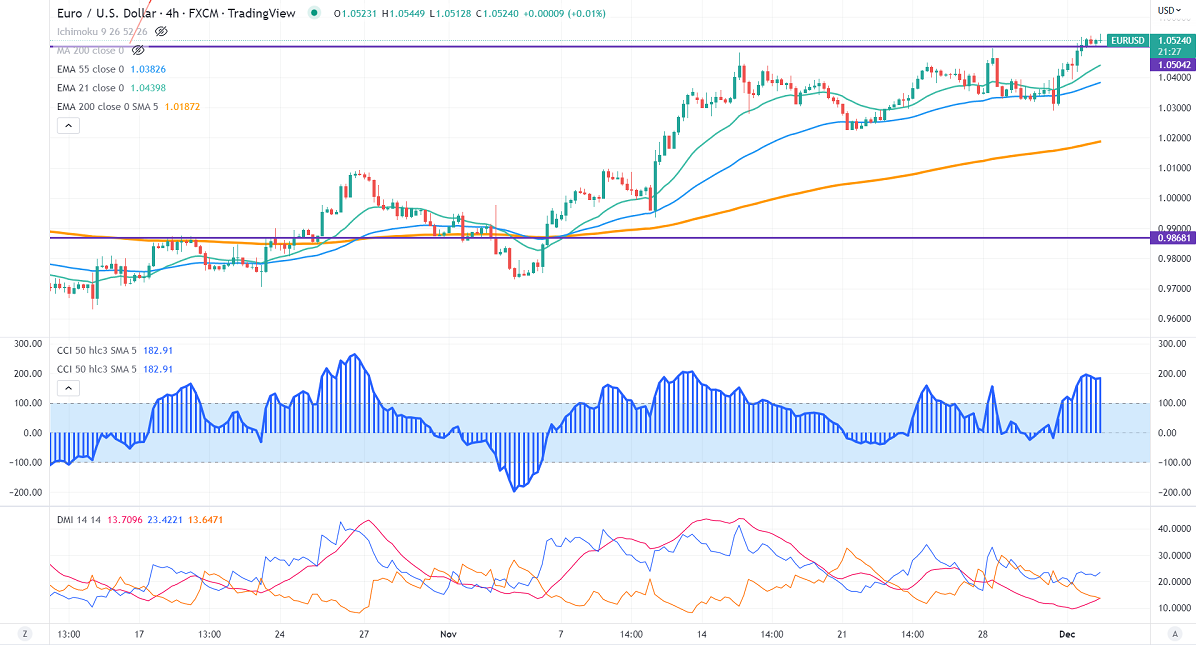Select the first CCI 50 hlc3 label
Screen dimensions: 1196x650
point(97,351)
